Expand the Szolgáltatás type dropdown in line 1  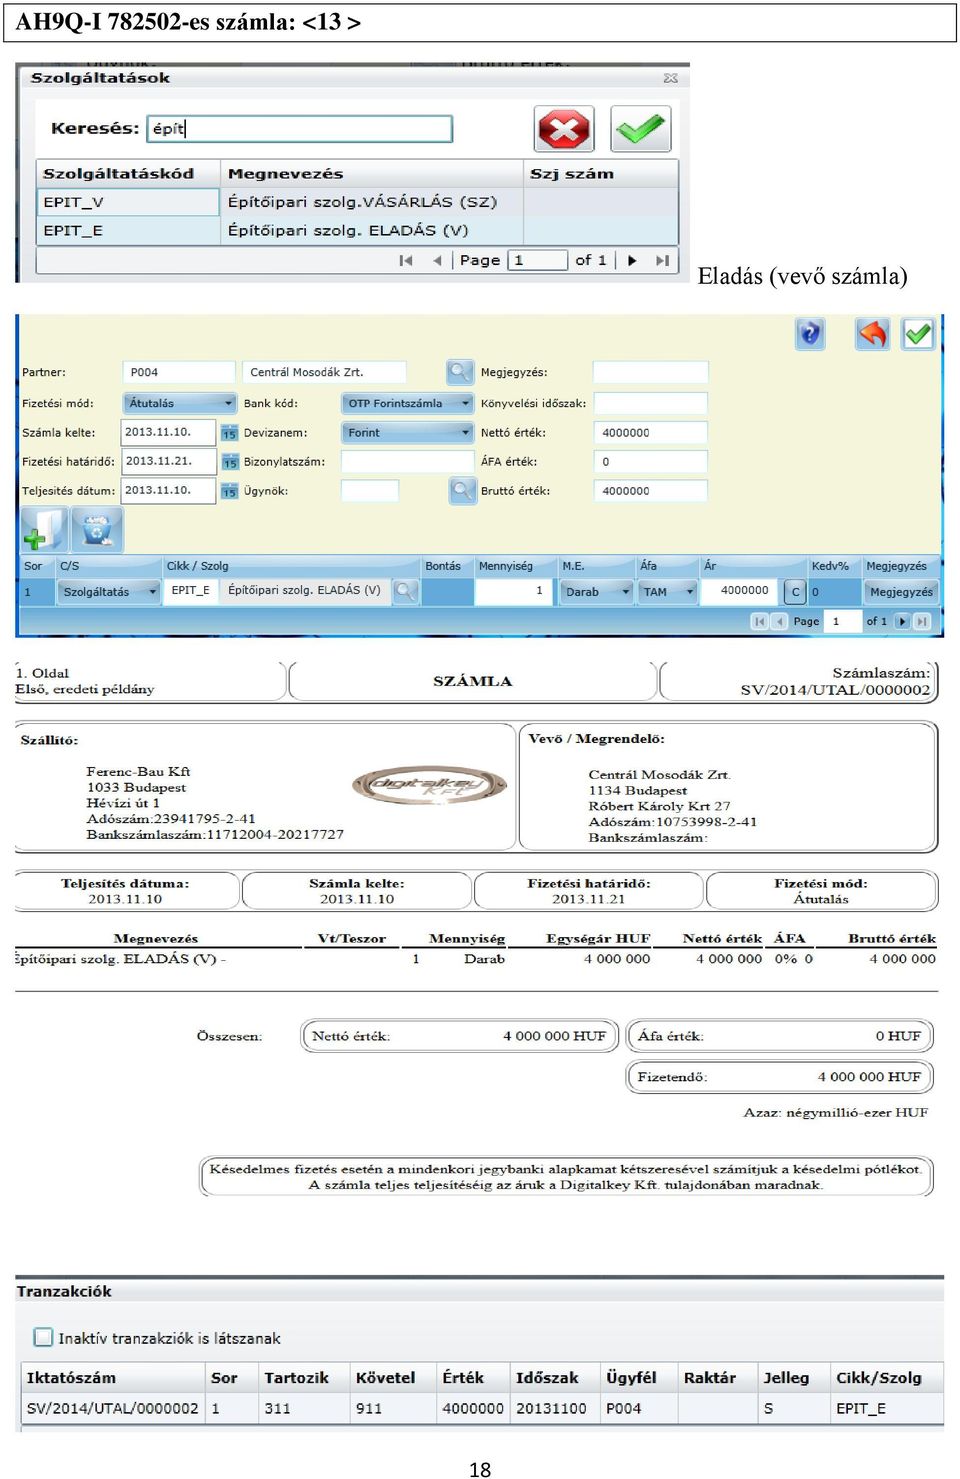pyautogui.click(x=110, y=592)
